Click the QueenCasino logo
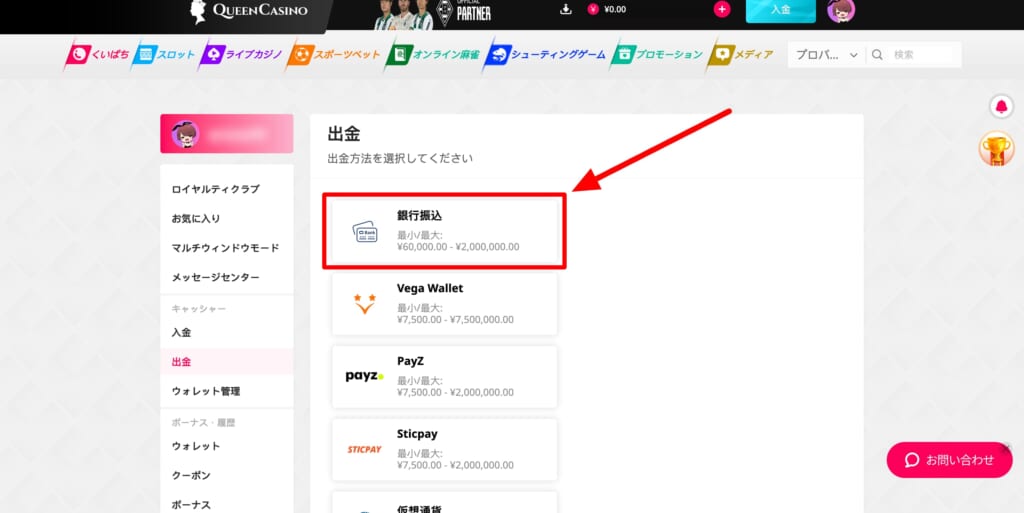Image resolution: width=1024 pixels, height=513 pixels. [x=249, y=10]
